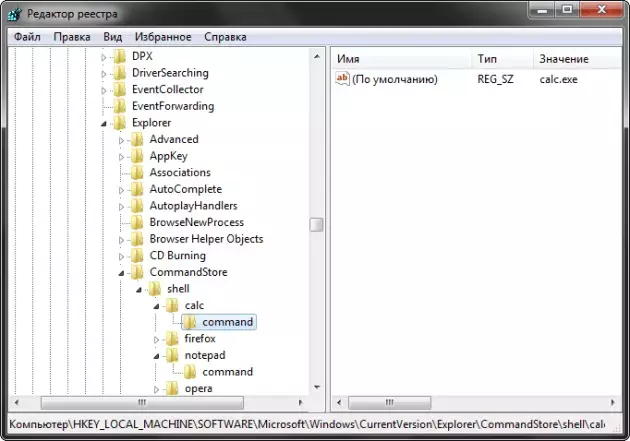Expand the Advanced key

pos(121,140)
